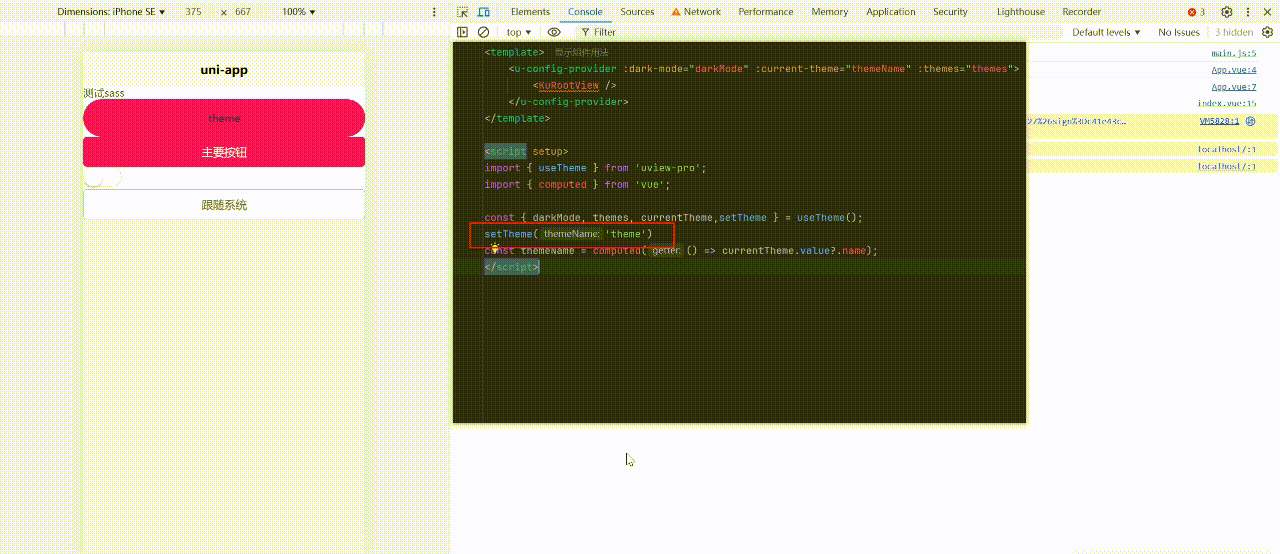Tap the pink theme button
1280x554 pixels.
coord(224,118)
